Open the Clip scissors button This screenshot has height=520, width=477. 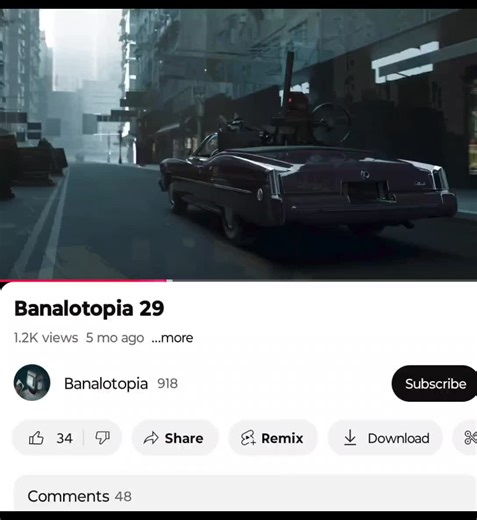(x=469, y=438)
